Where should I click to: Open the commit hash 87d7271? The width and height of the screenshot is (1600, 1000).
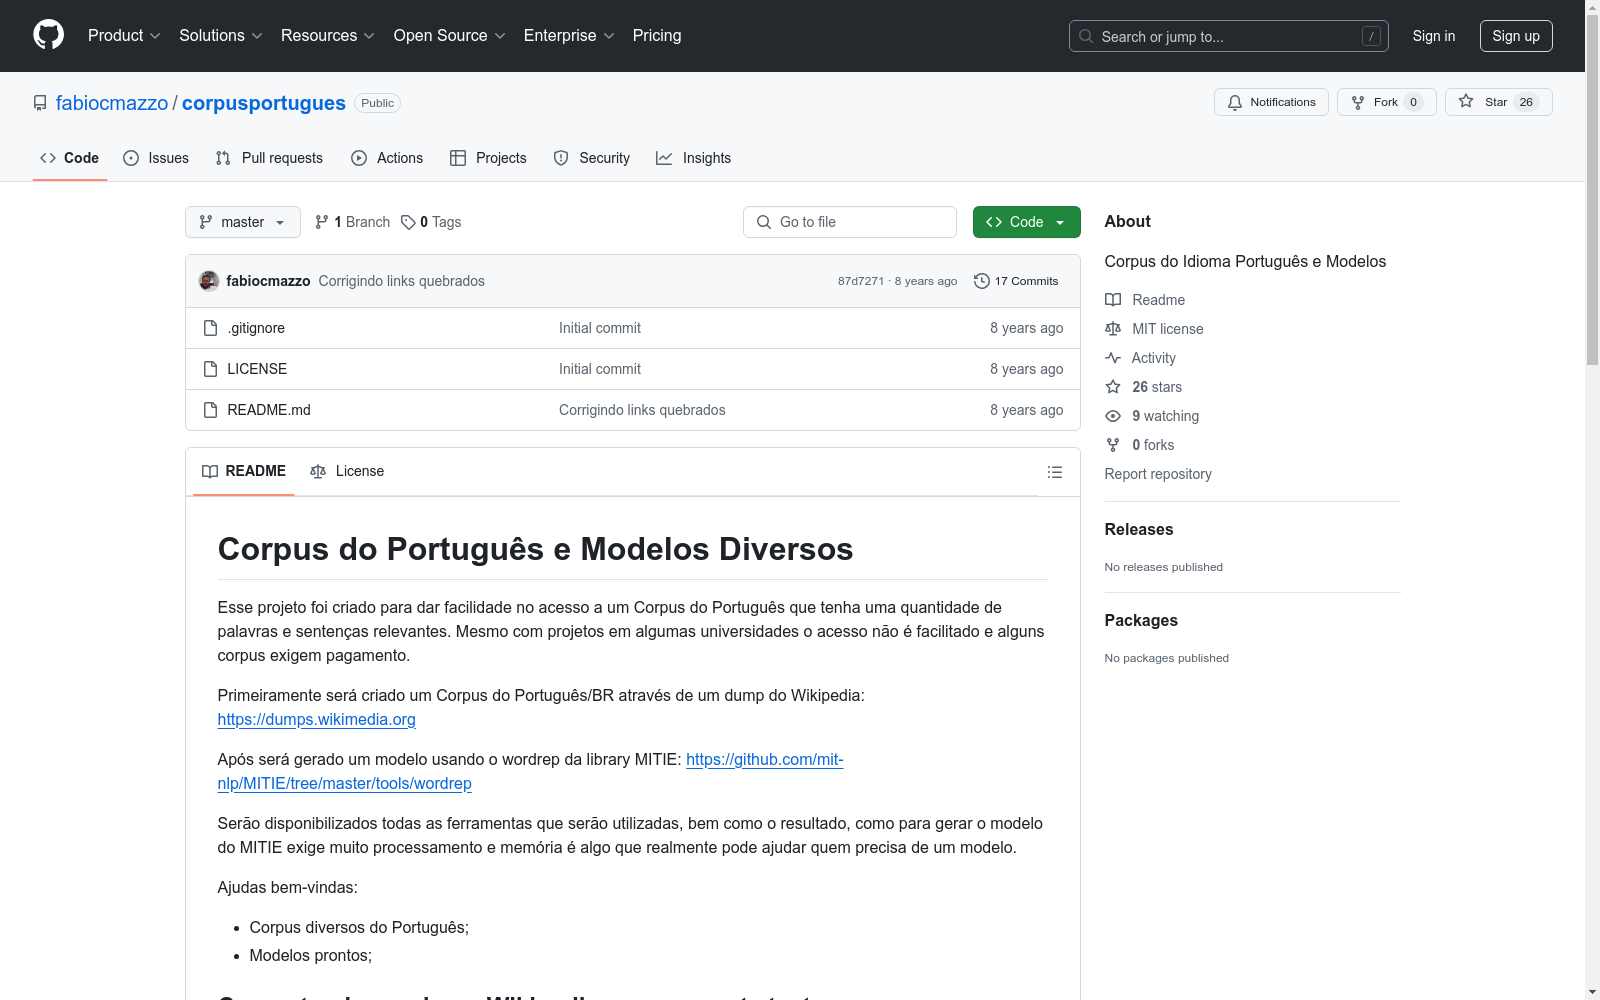[x=861, y=281]
